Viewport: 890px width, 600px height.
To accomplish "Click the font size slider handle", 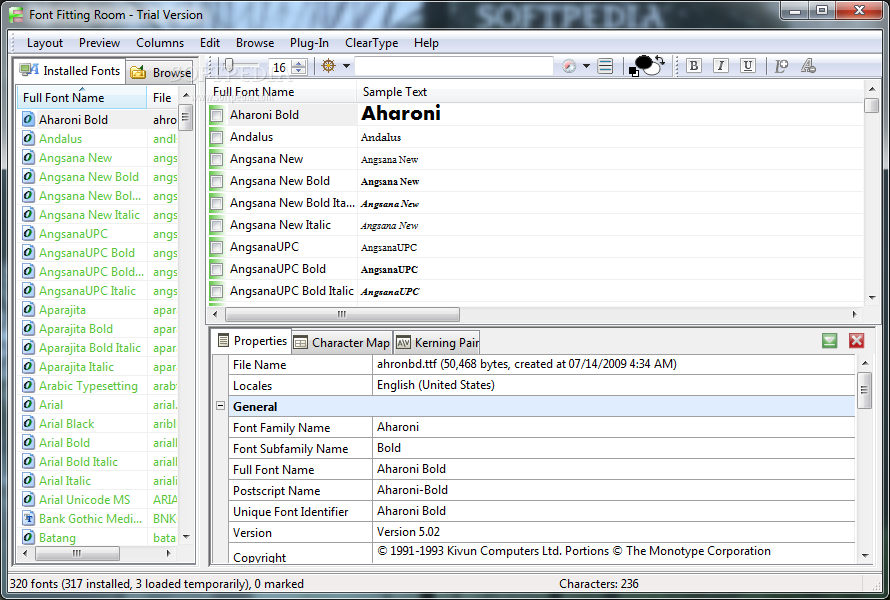I will [x=229, y=66].
